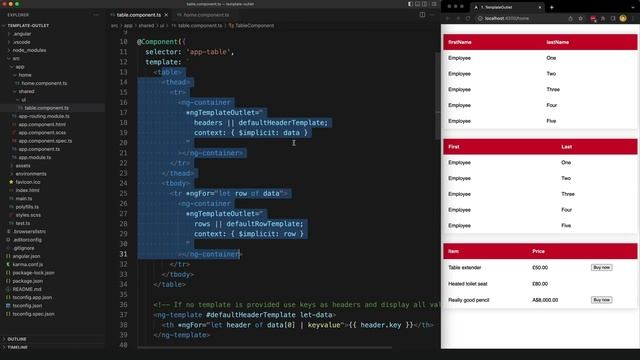
Task: Click the editor horizontal scrollbar
Action: pos(264,347)
